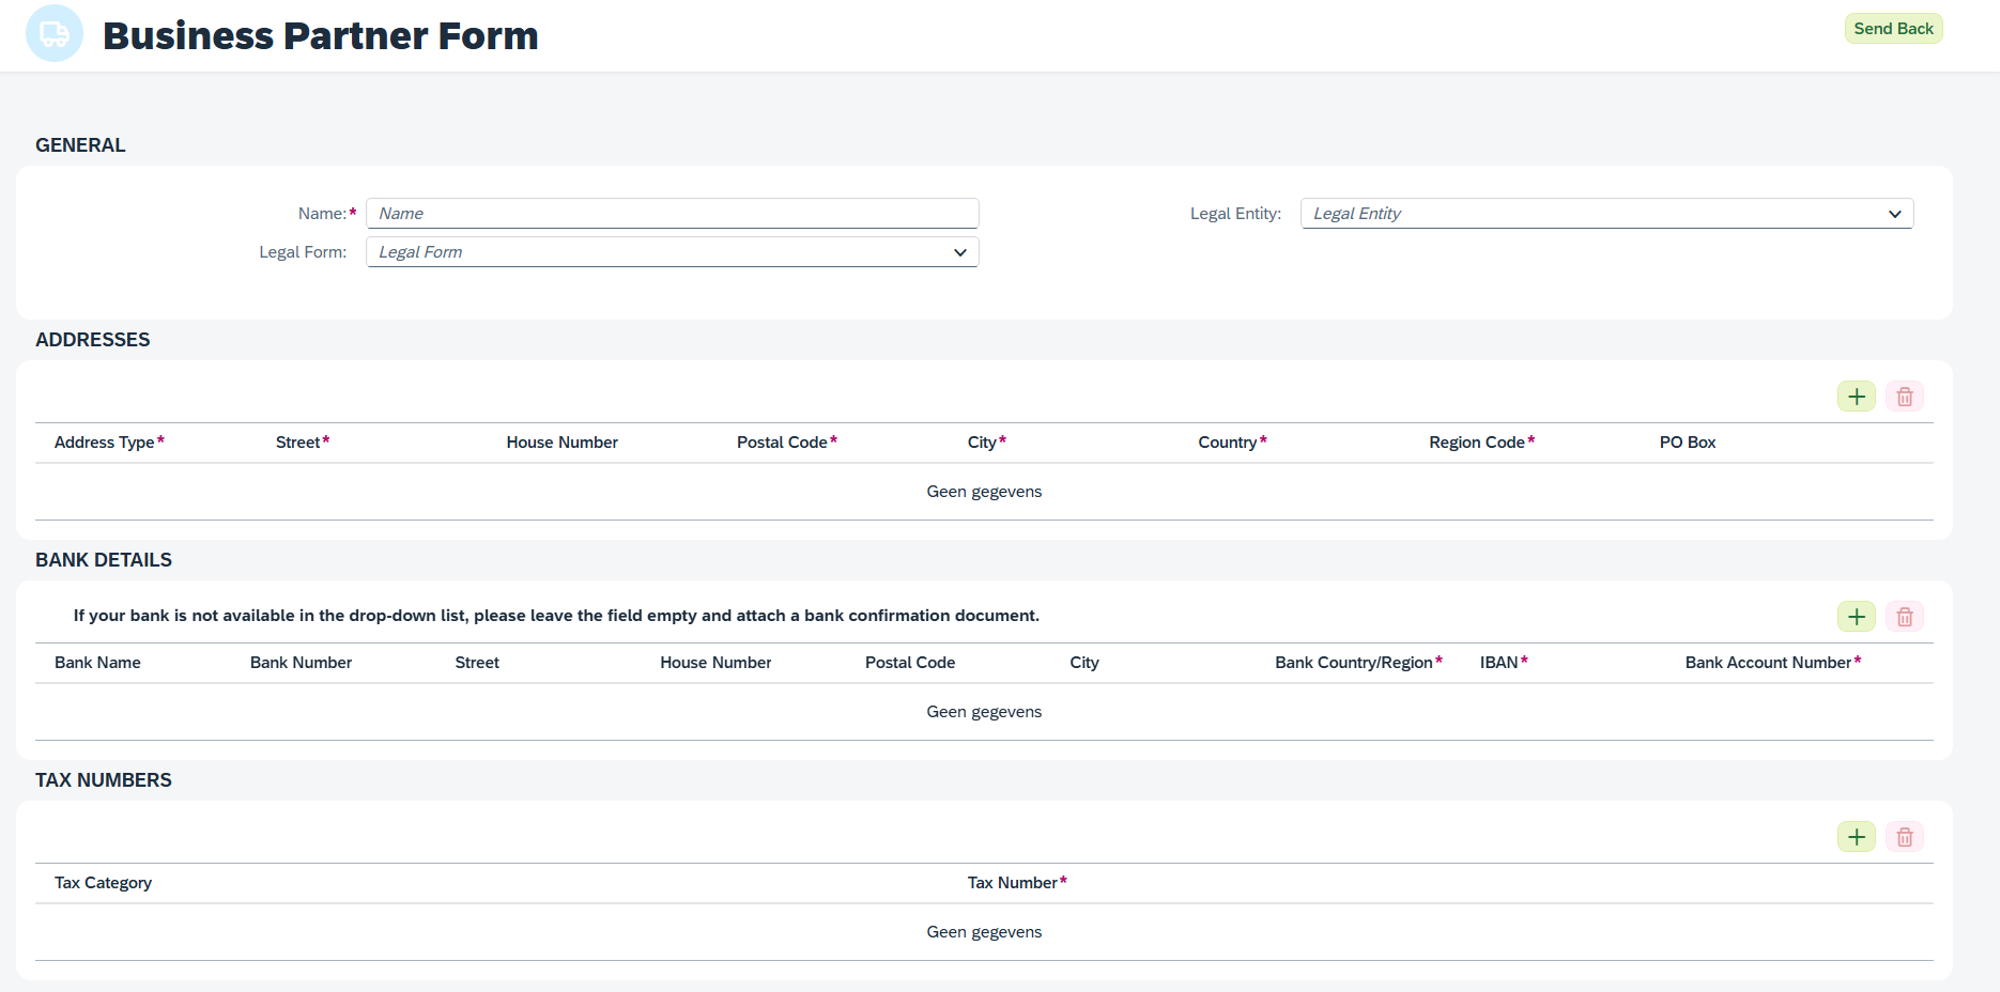Expand the Legal Entity selection chevron

coord(1895,213)
